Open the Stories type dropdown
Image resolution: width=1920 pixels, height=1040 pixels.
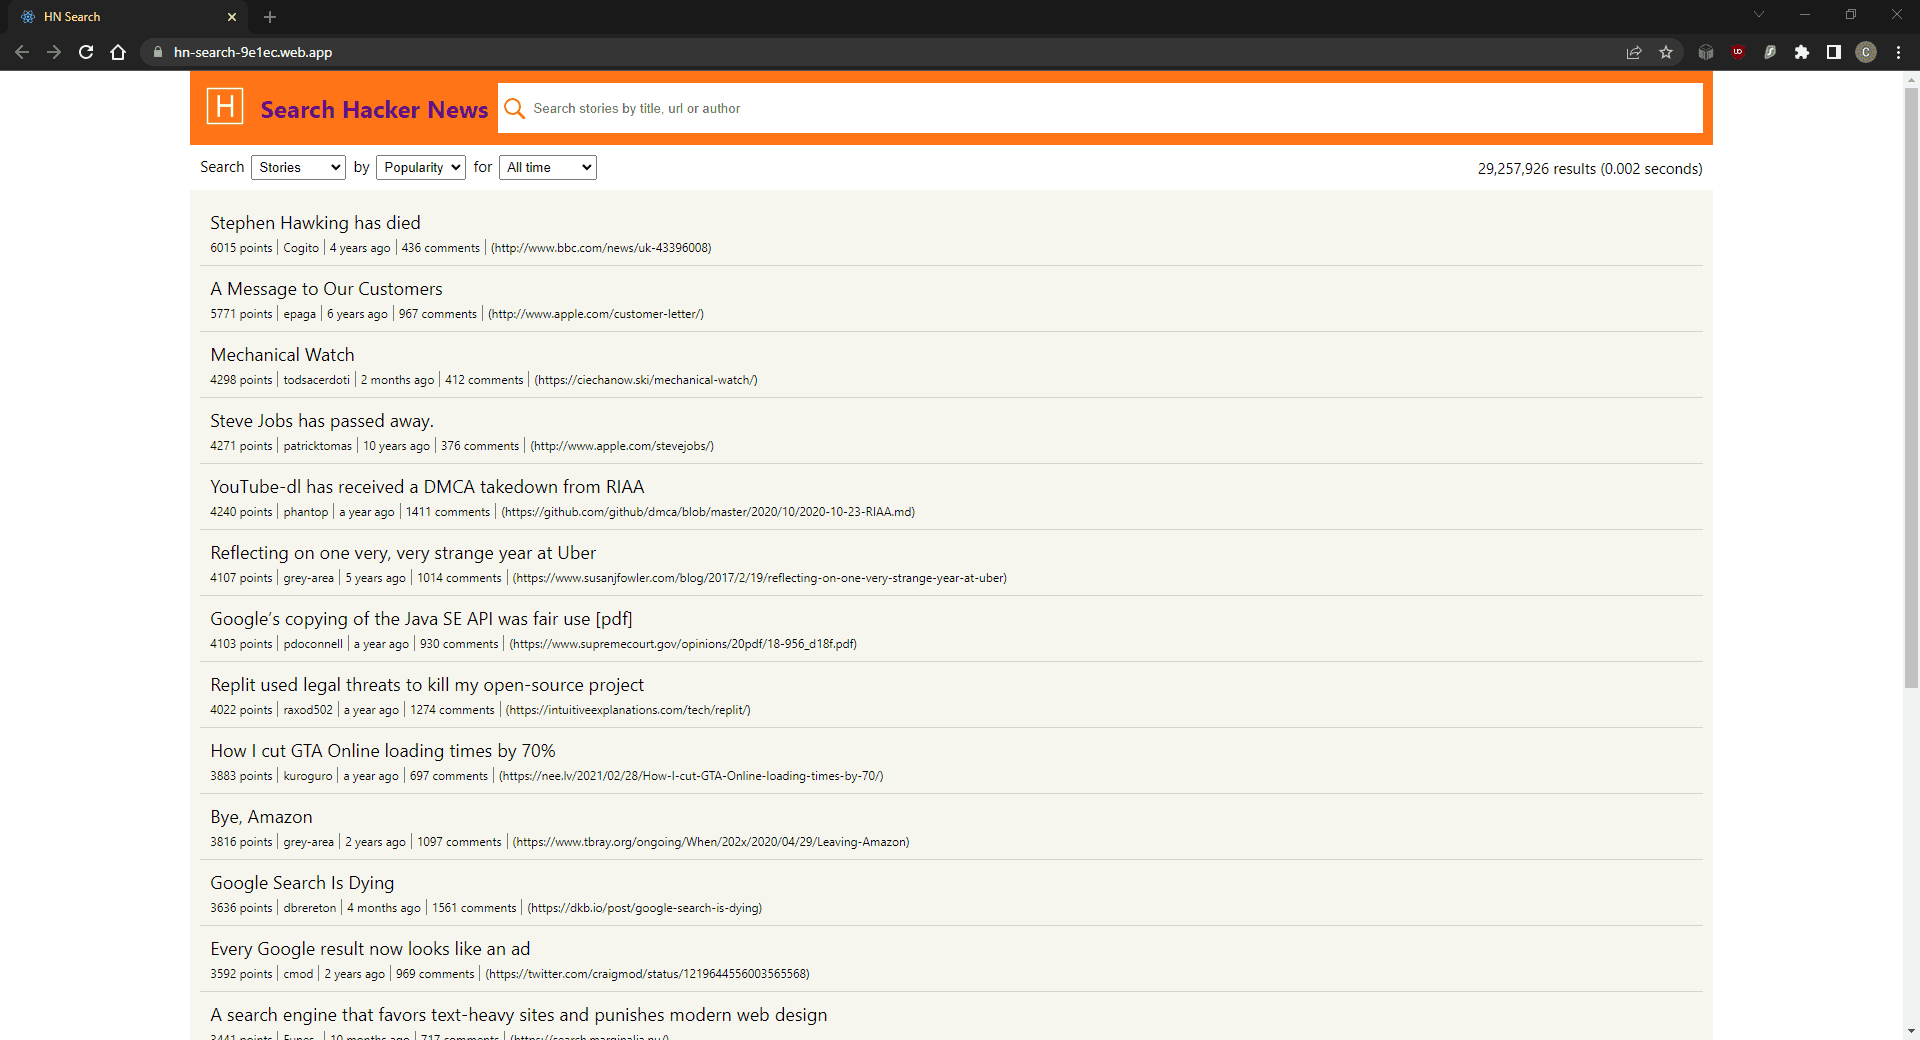tap(298, 168)
